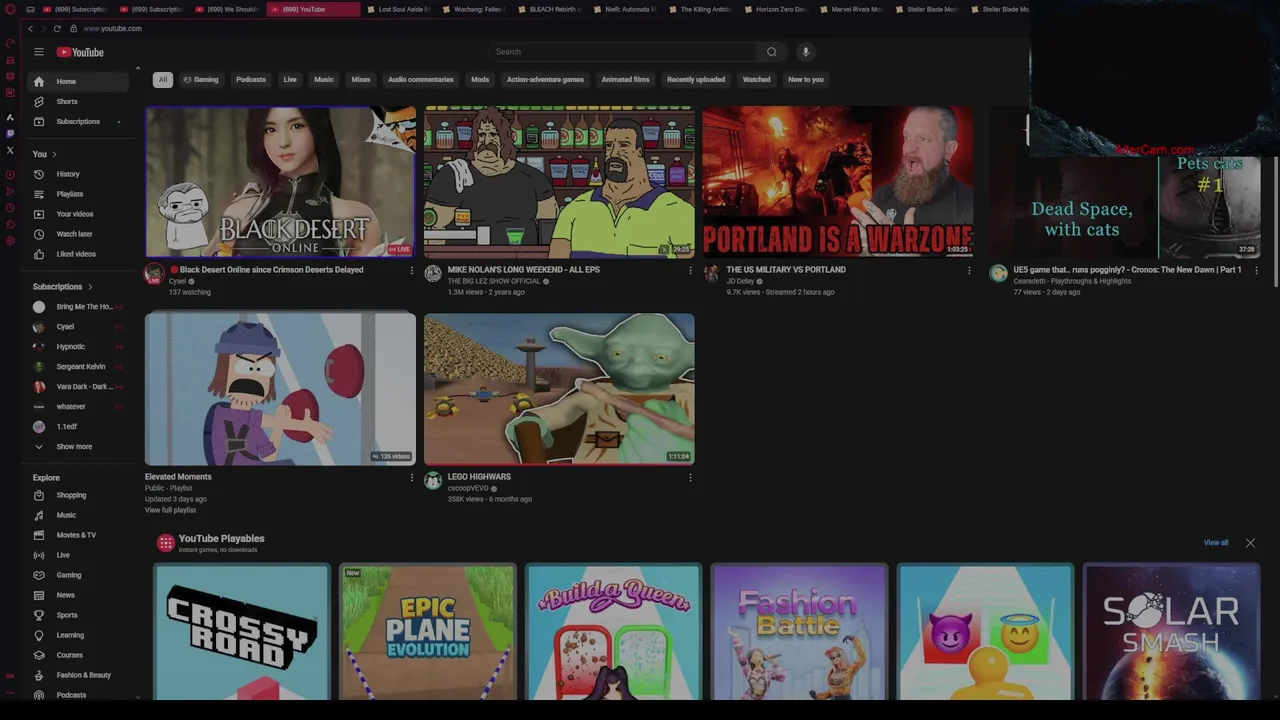Switch to Marvel Rivals Mod browser tab
The image size is (1280, 720).
point(852,9)
